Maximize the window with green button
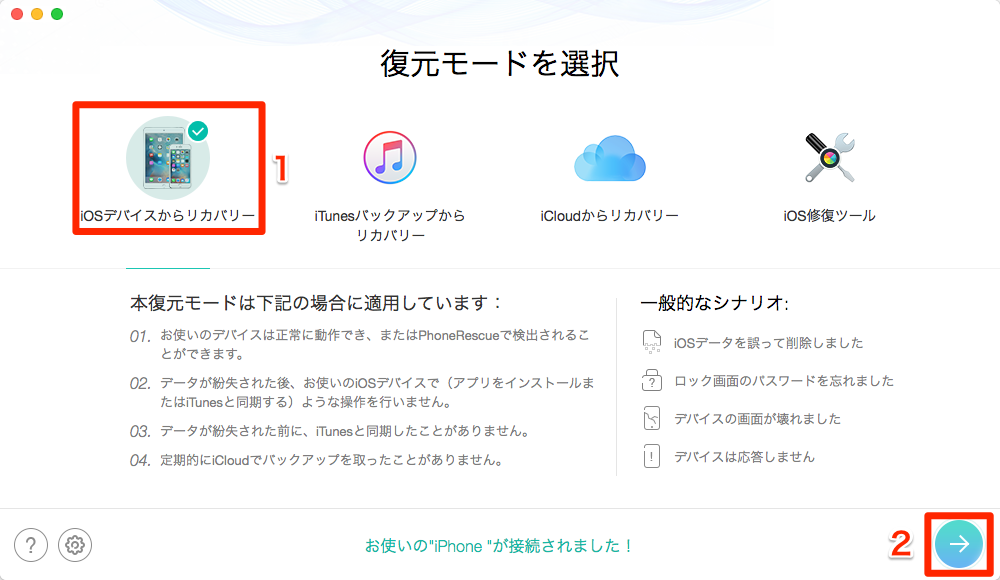Image resolution: width=1000 pixels, height=580 pixels. (57, 14)
